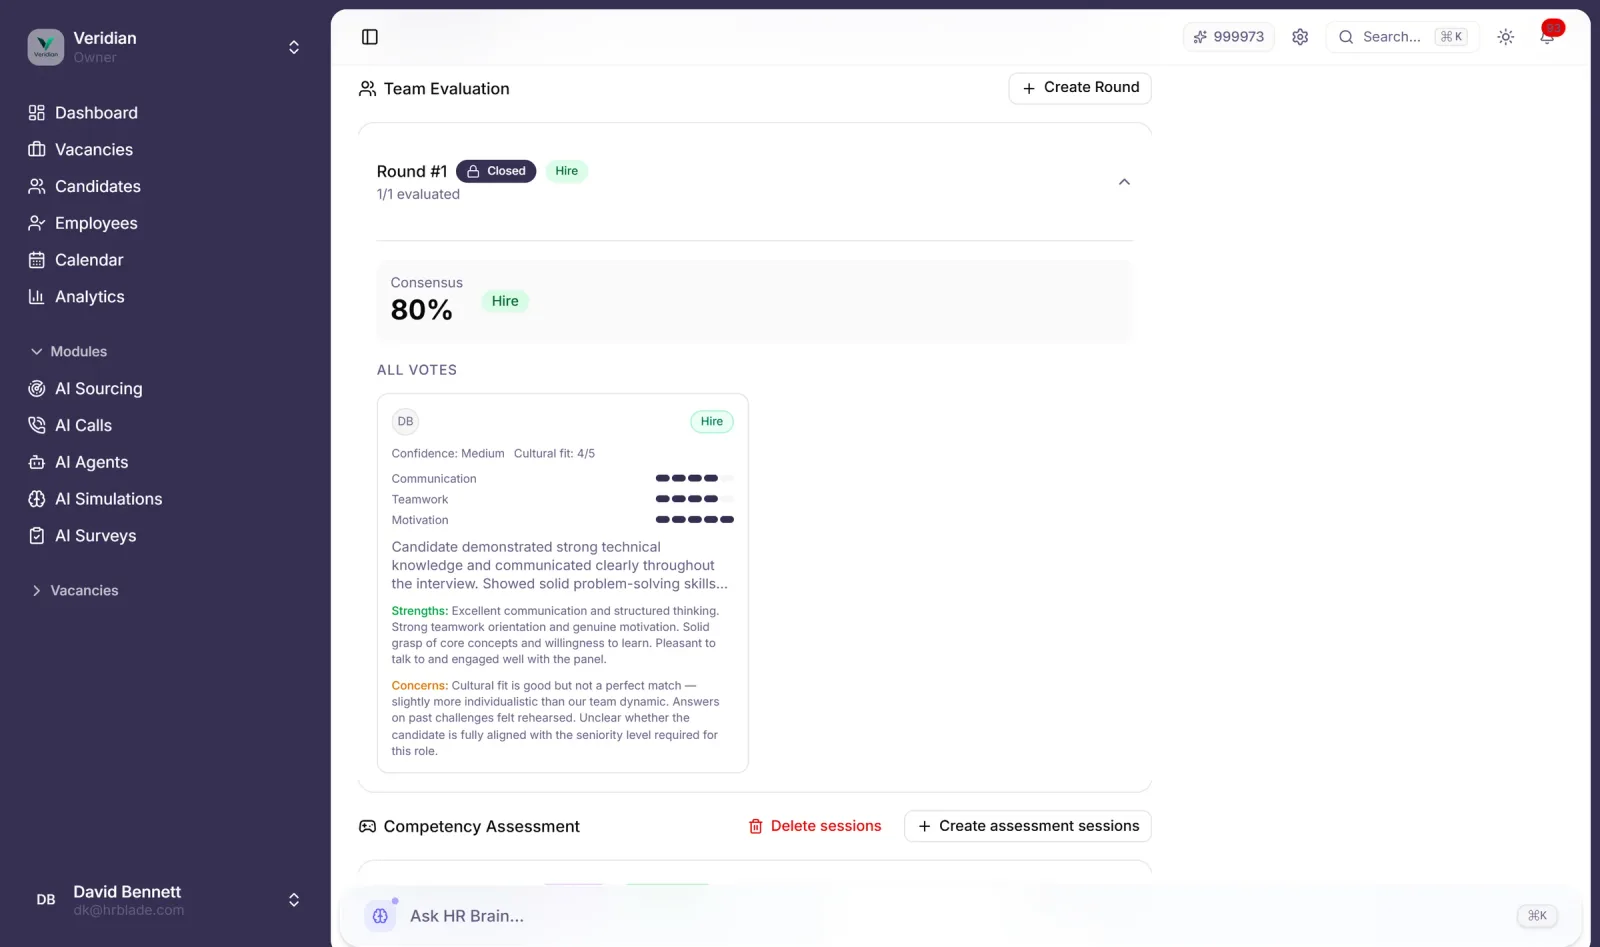Click the AI Sourcing target icon

tap(37, 389)
